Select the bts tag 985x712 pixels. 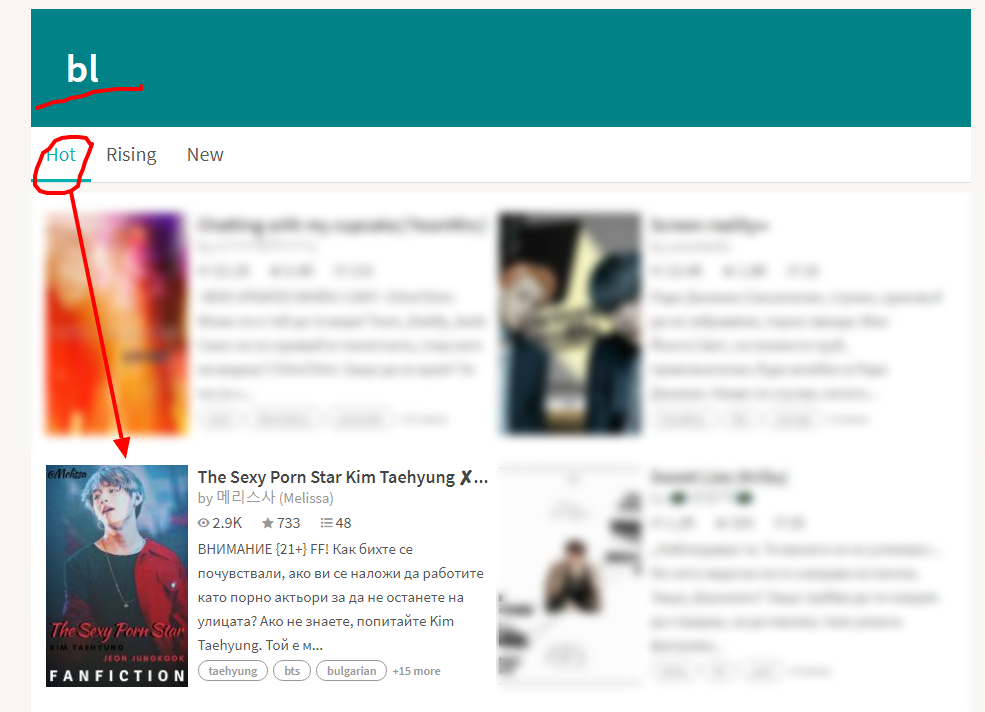coord(292,671)
